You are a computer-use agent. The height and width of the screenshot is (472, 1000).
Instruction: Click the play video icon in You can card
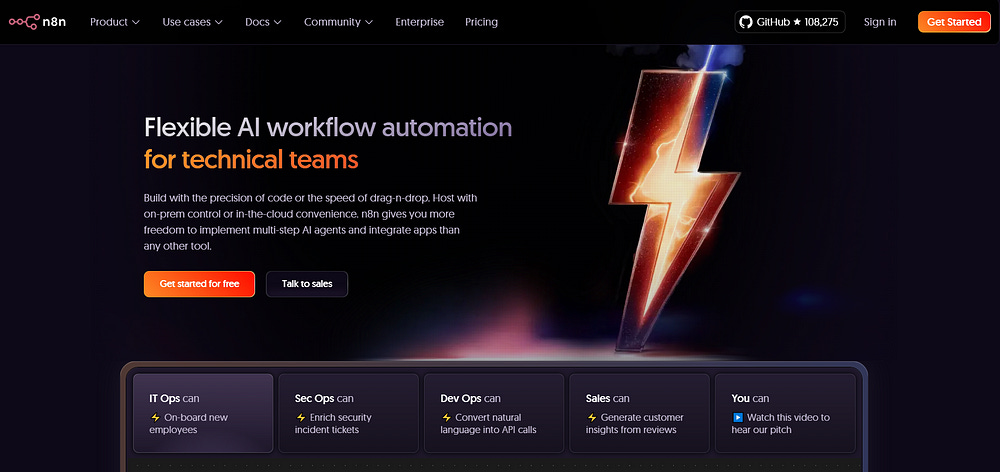[738, 418]
